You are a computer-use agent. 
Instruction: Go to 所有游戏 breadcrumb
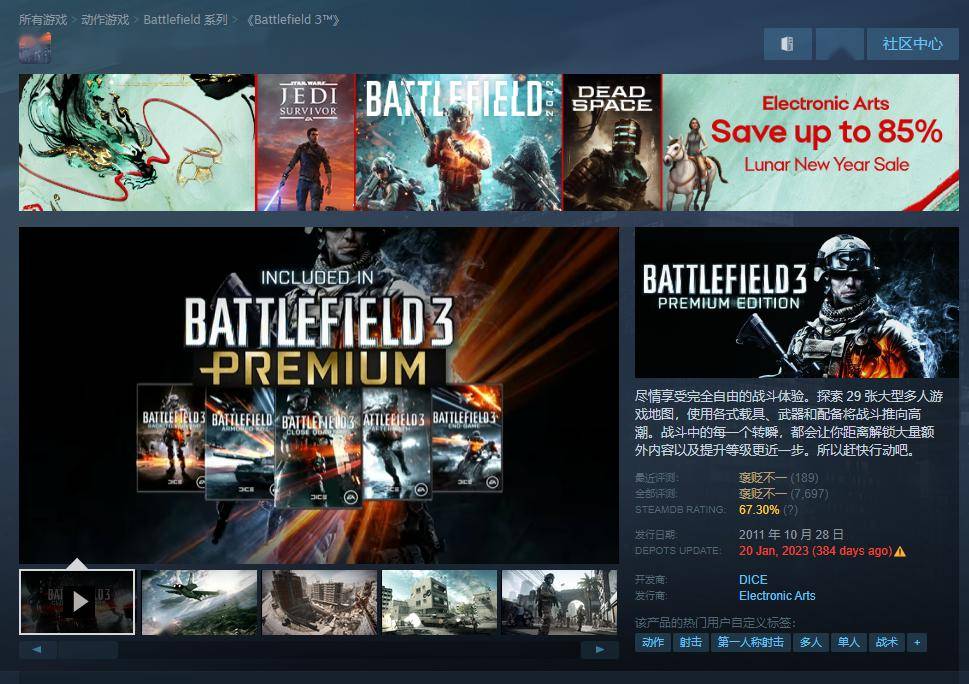click(43, 20)
